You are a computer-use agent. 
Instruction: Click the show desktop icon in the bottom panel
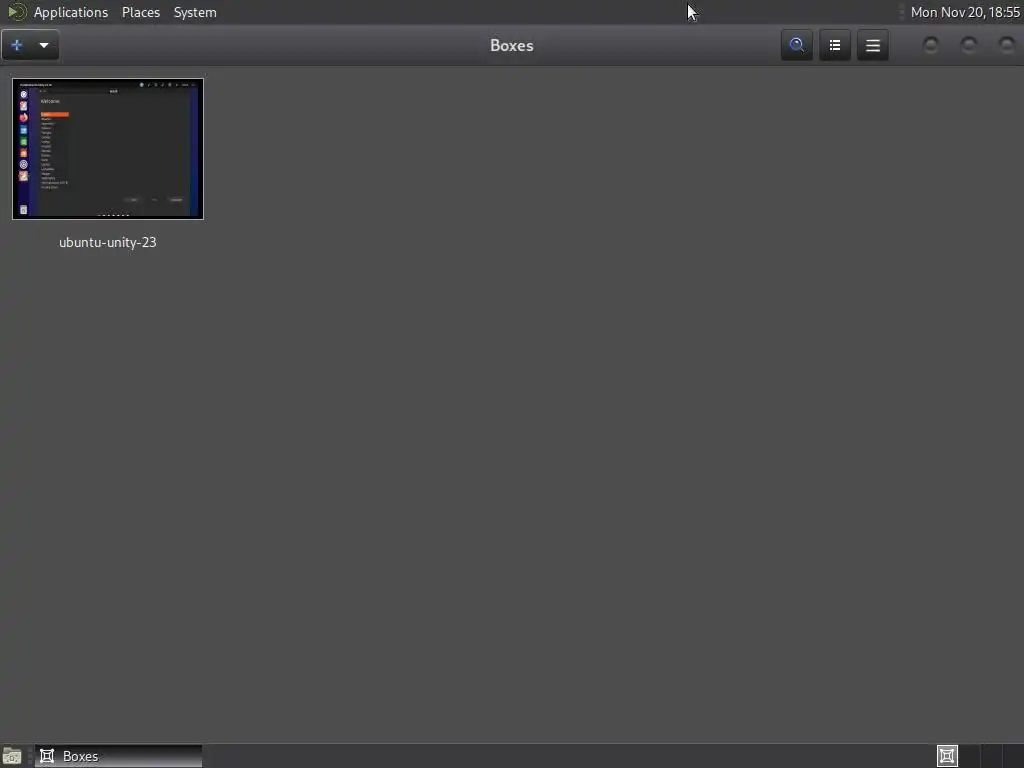coord(12,756)
